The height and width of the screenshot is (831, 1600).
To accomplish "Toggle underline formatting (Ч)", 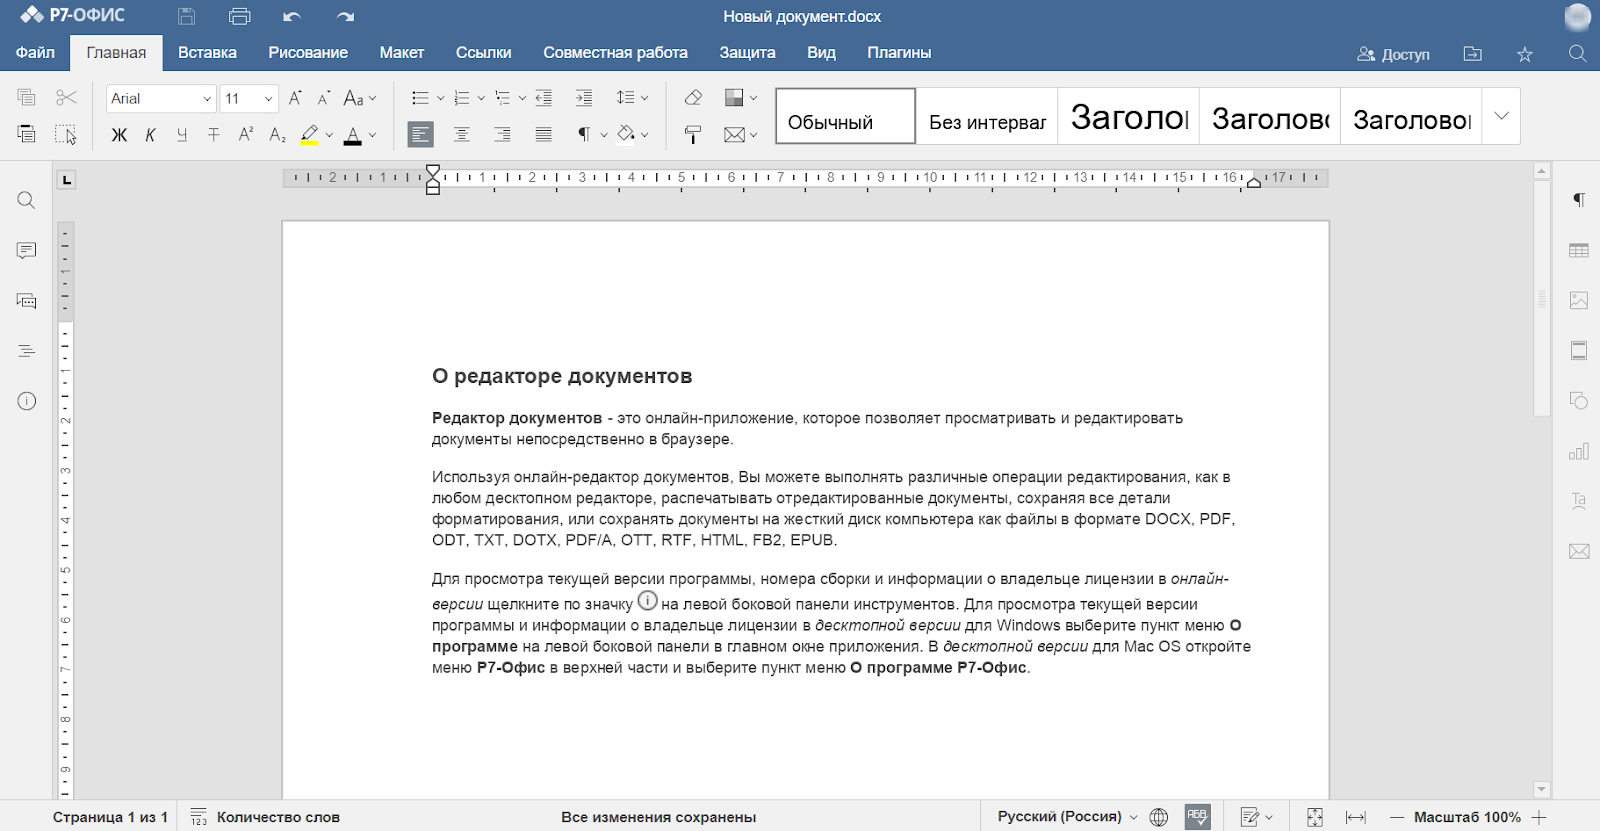I will pyautogui.click(x=182, y=135).
